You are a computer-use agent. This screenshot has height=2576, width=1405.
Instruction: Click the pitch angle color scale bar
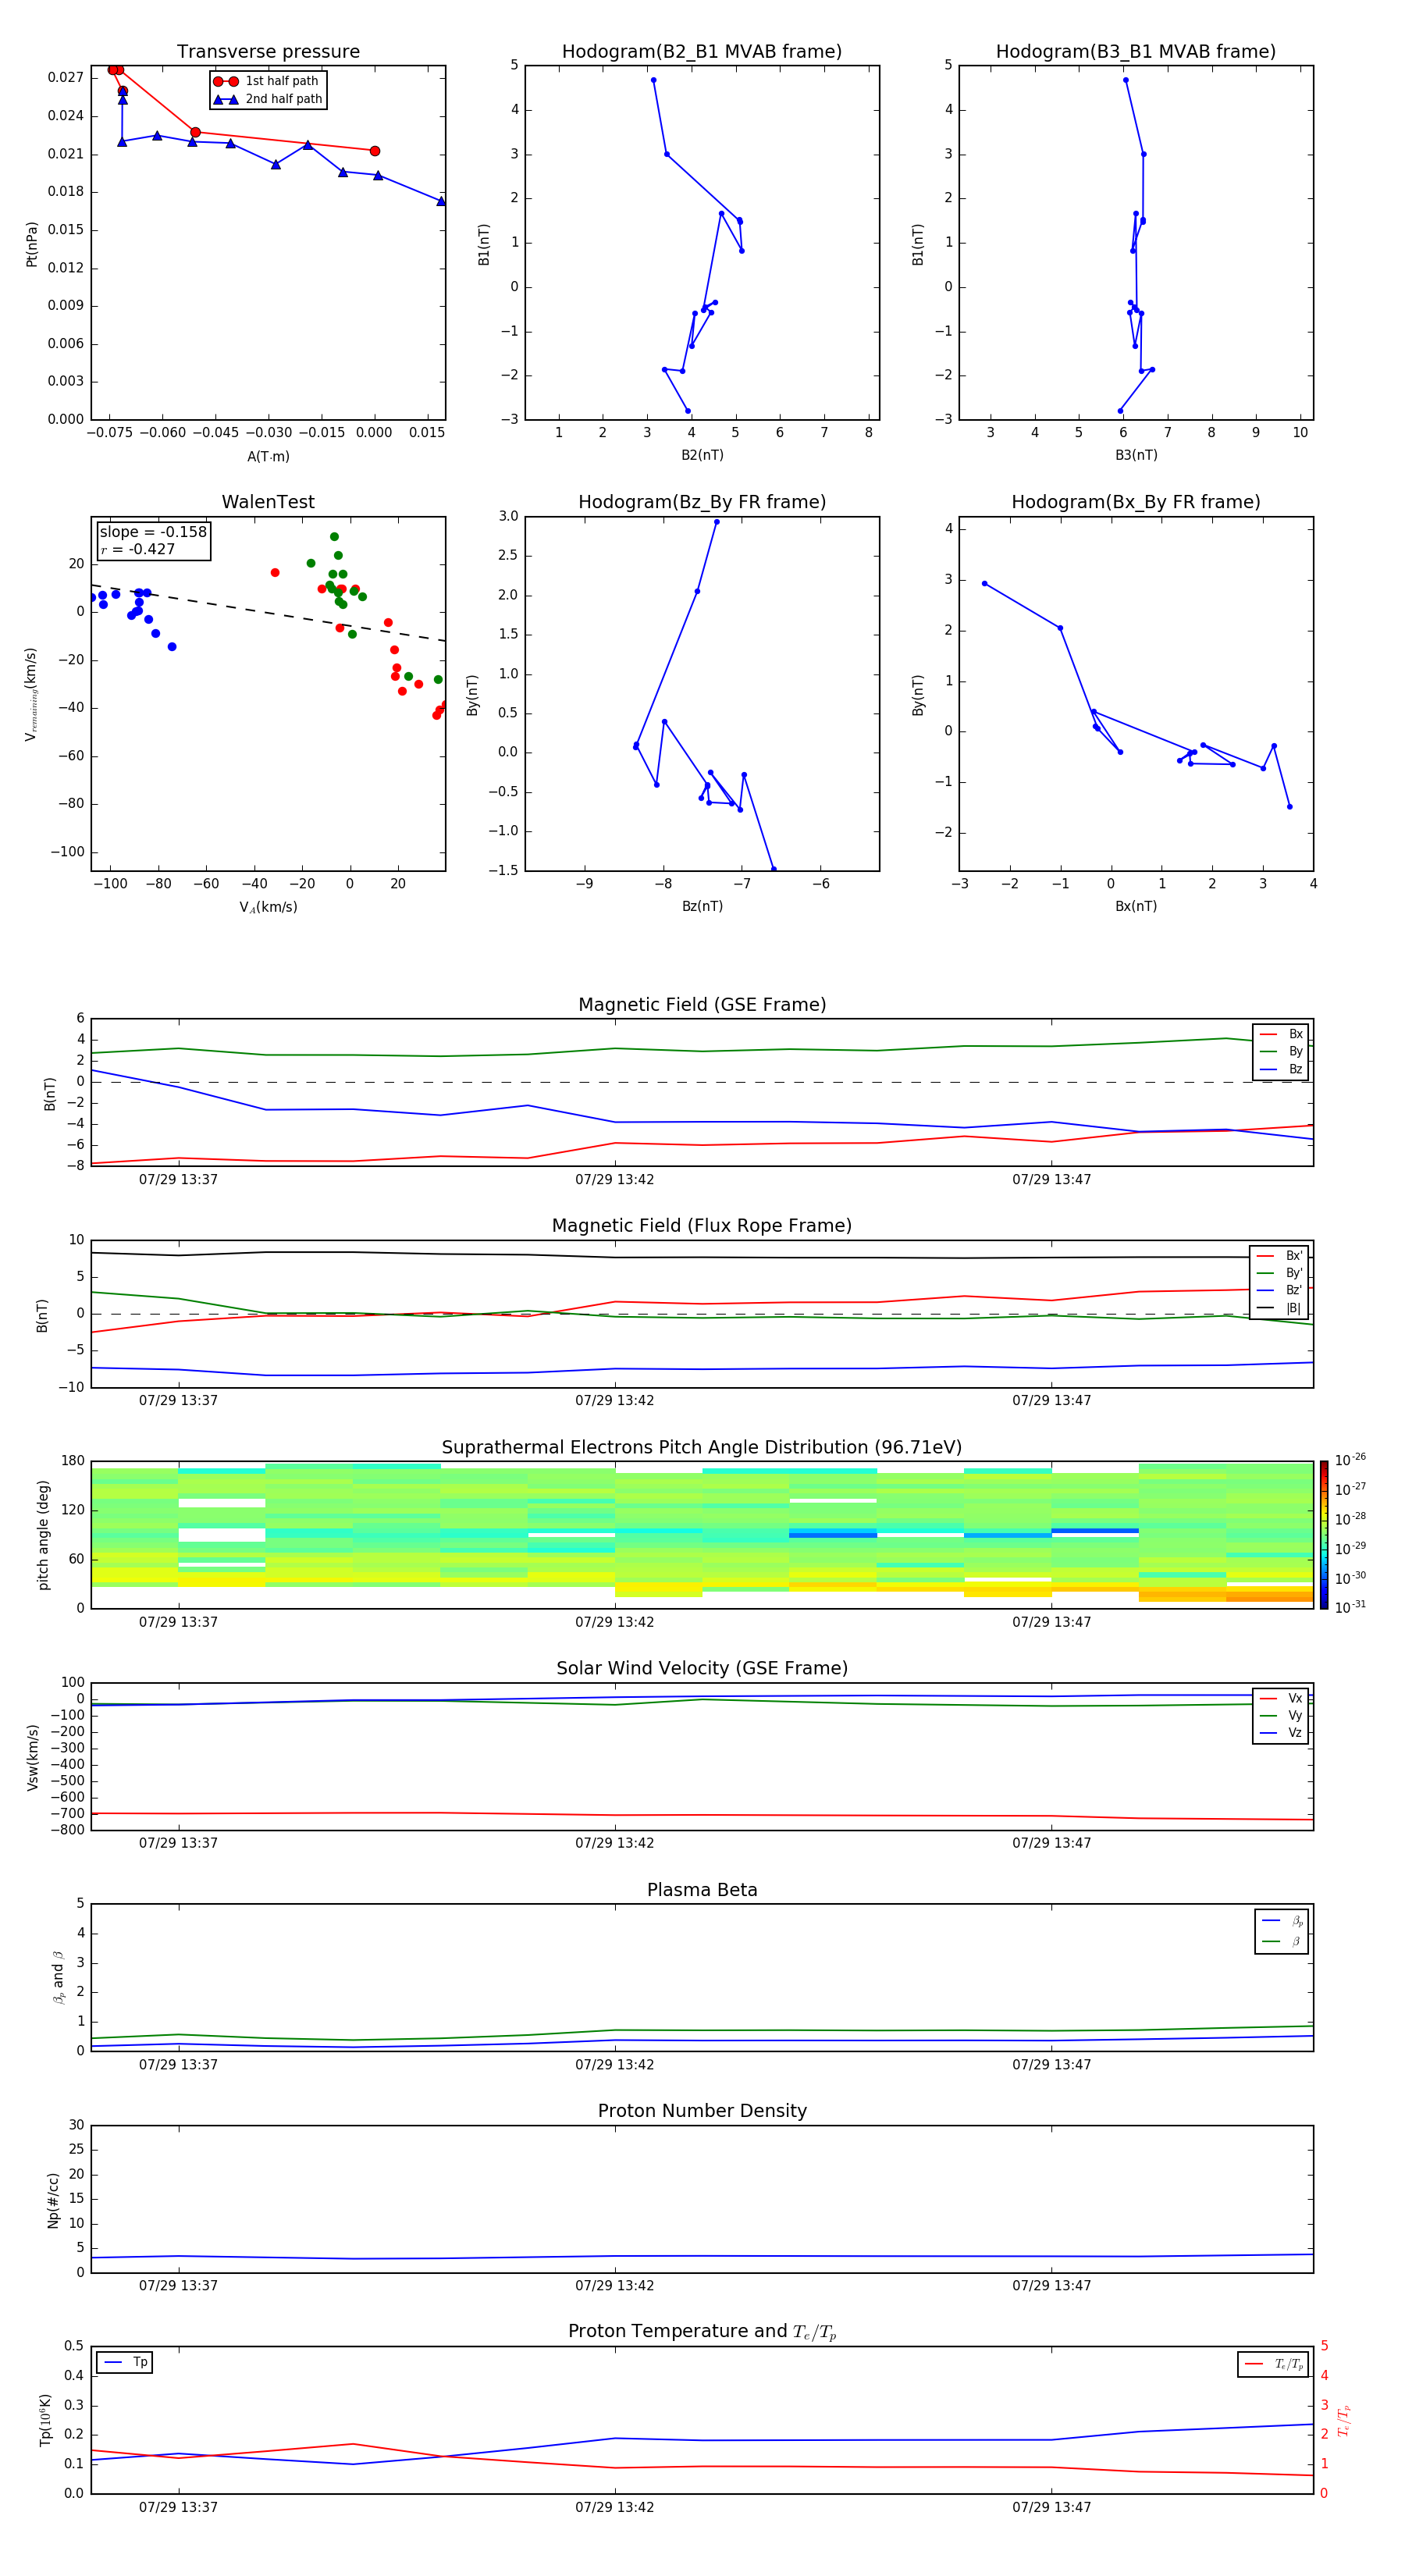(x=1324, y=1535)
